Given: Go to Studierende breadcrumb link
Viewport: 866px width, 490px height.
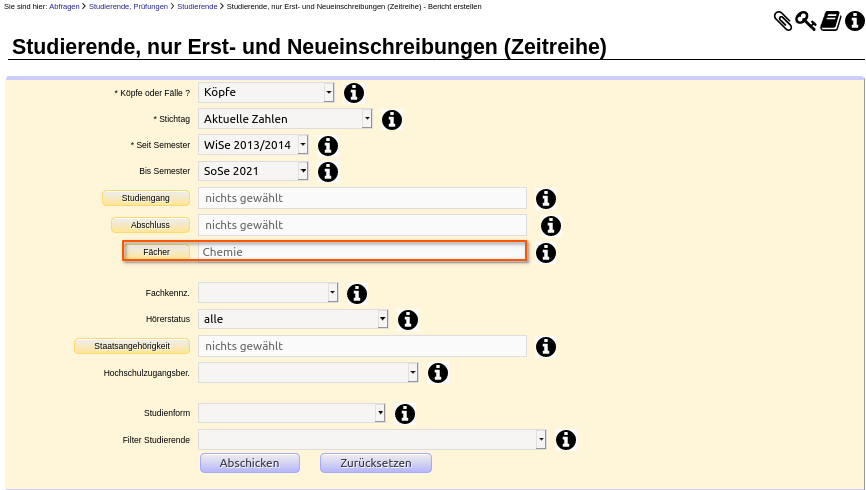Looking at the screenshot, I should [197, 7].
